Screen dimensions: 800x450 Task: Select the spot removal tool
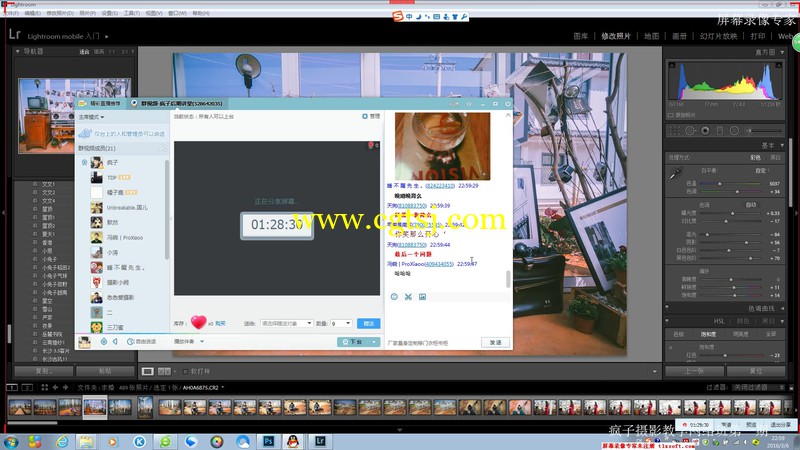[690, 131]
